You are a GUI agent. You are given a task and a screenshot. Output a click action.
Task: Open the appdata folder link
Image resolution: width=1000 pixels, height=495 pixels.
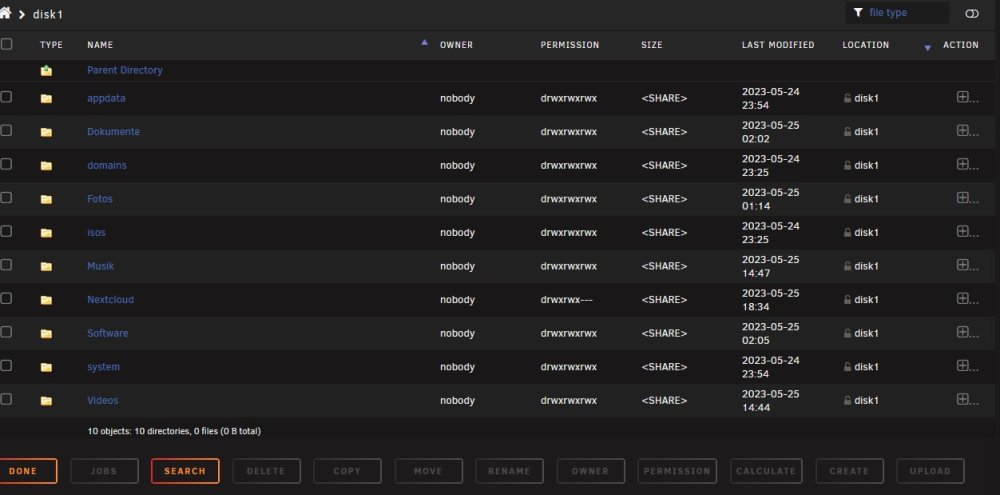[x=107, y=98]
